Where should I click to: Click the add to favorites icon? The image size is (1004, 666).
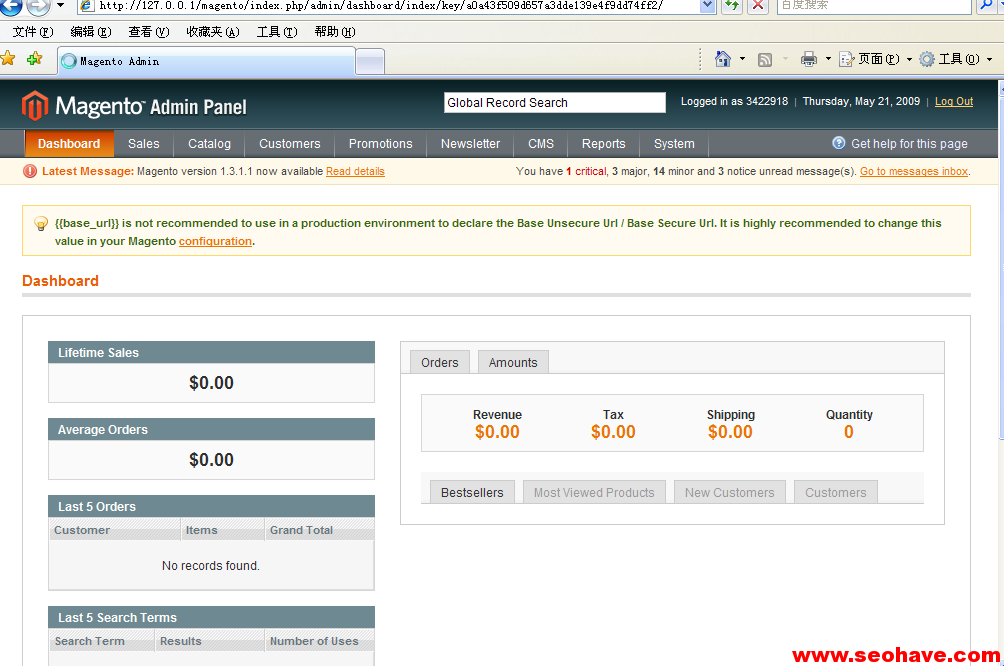[x=35, y=59]
